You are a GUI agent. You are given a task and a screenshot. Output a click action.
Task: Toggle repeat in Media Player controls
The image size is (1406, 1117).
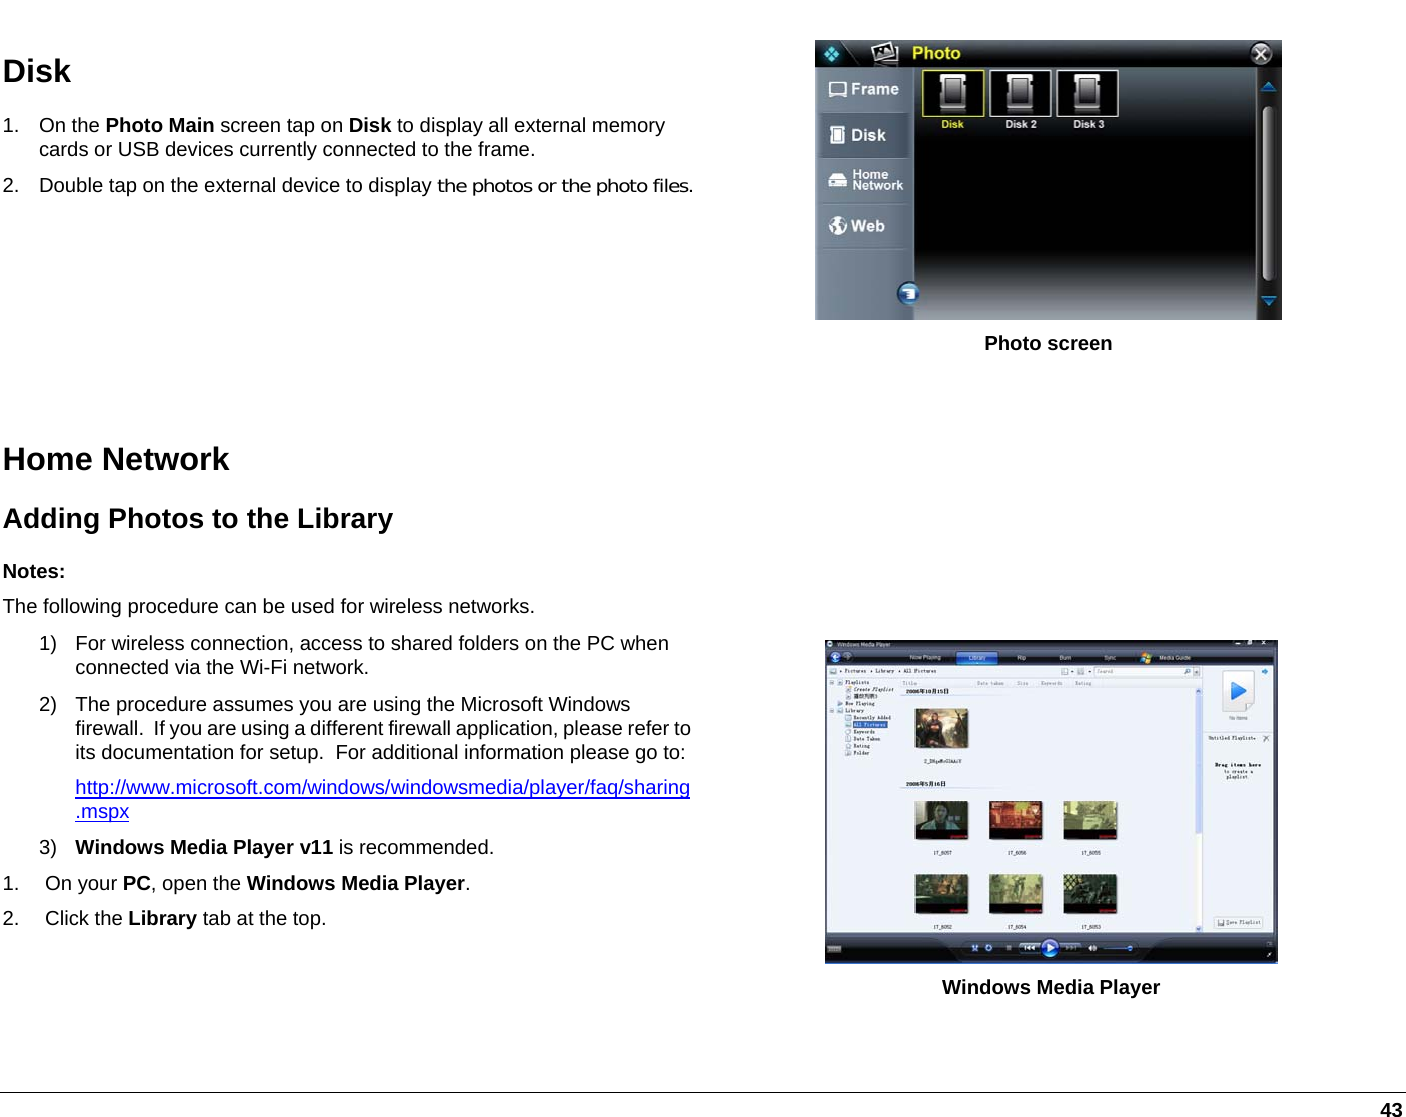(x=988, y=948)
